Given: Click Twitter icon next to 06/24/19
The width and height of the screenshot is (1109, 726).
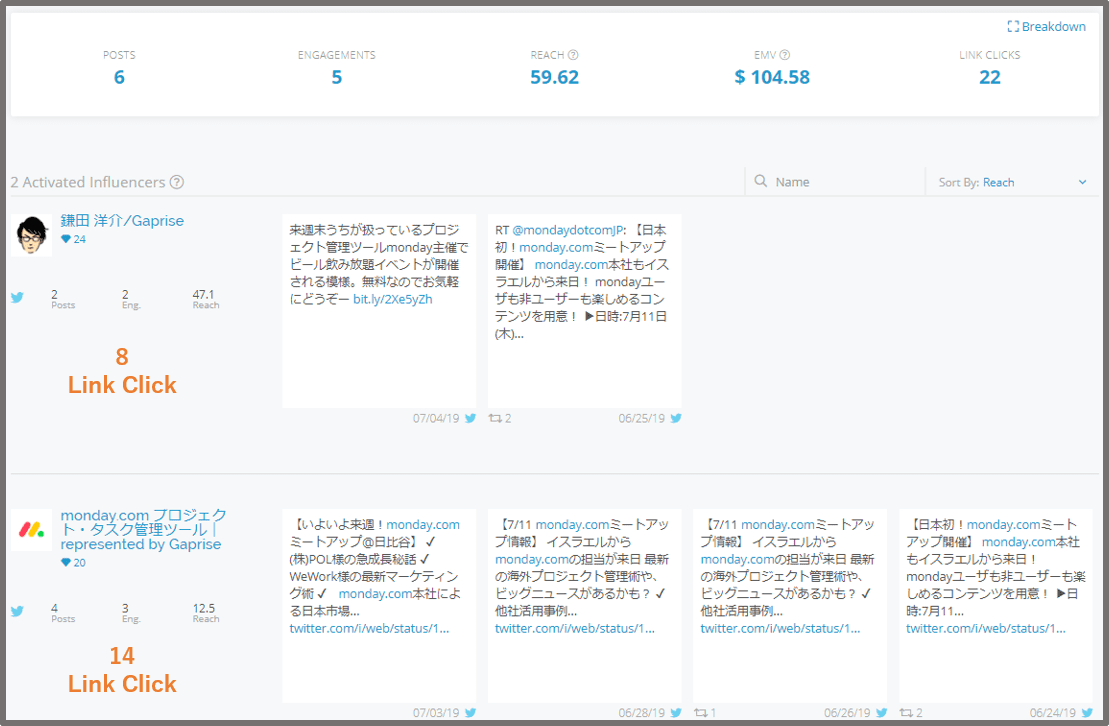Looking at the screenshot, I should [1086, 713].
